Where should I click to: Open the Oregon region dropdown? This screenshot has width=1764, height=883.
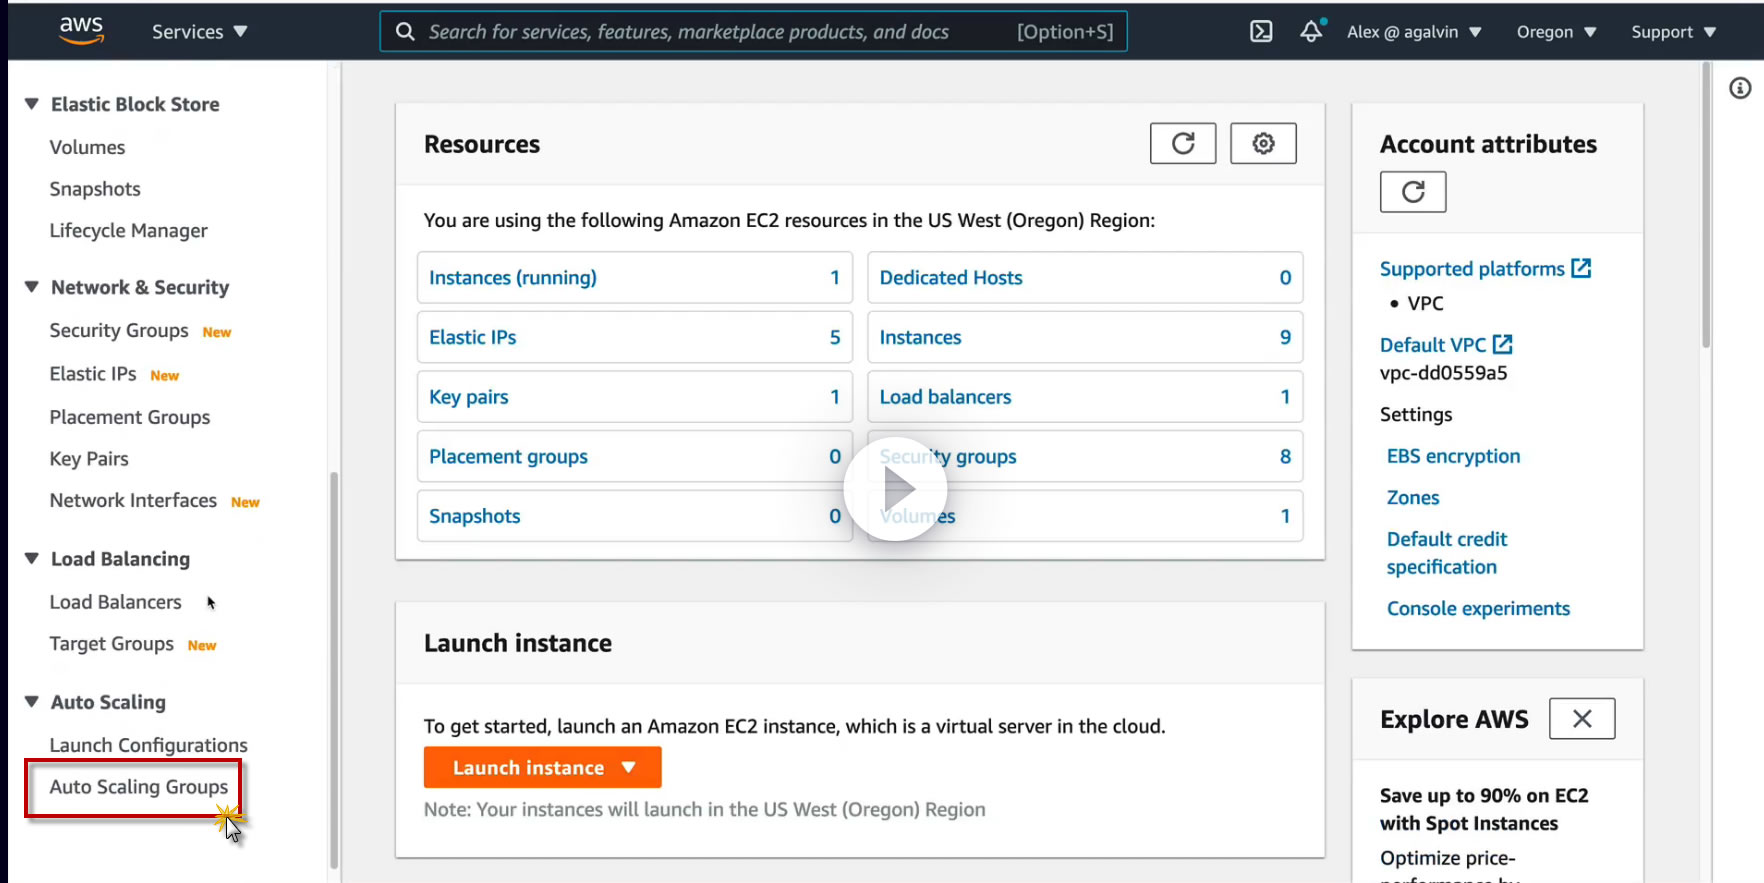tap(1556, 32)
